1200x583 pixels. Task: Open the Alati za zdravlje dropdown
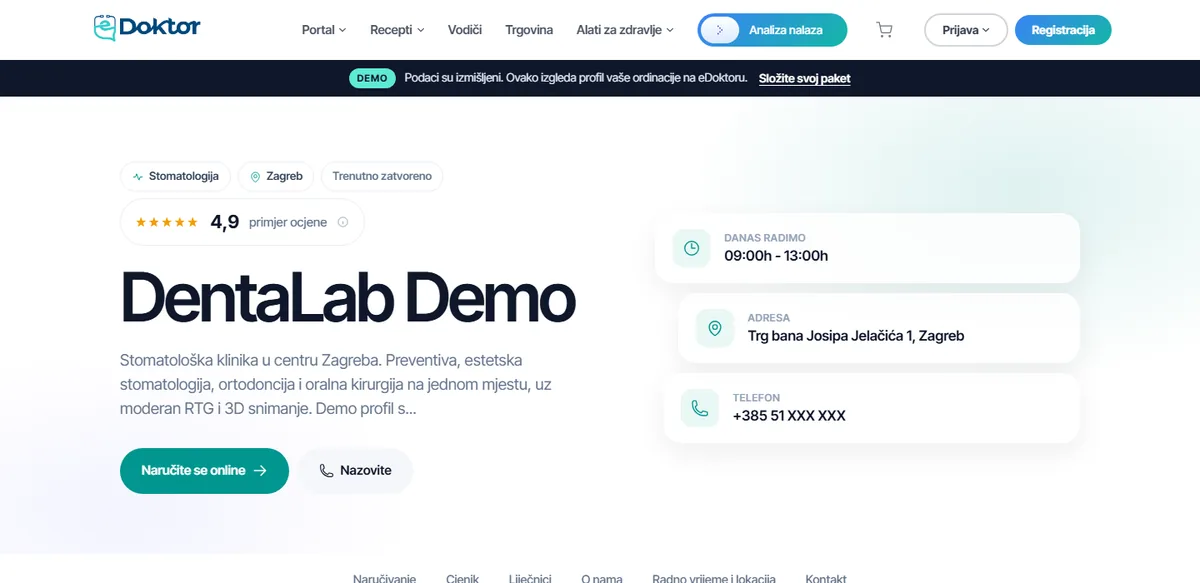625,30
